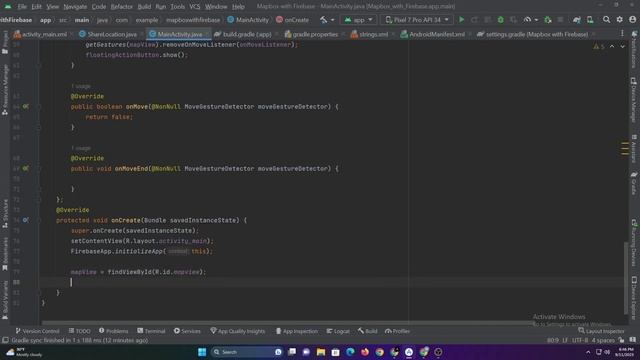Open the Project tool window in the left sidebar

coord(5,42)
